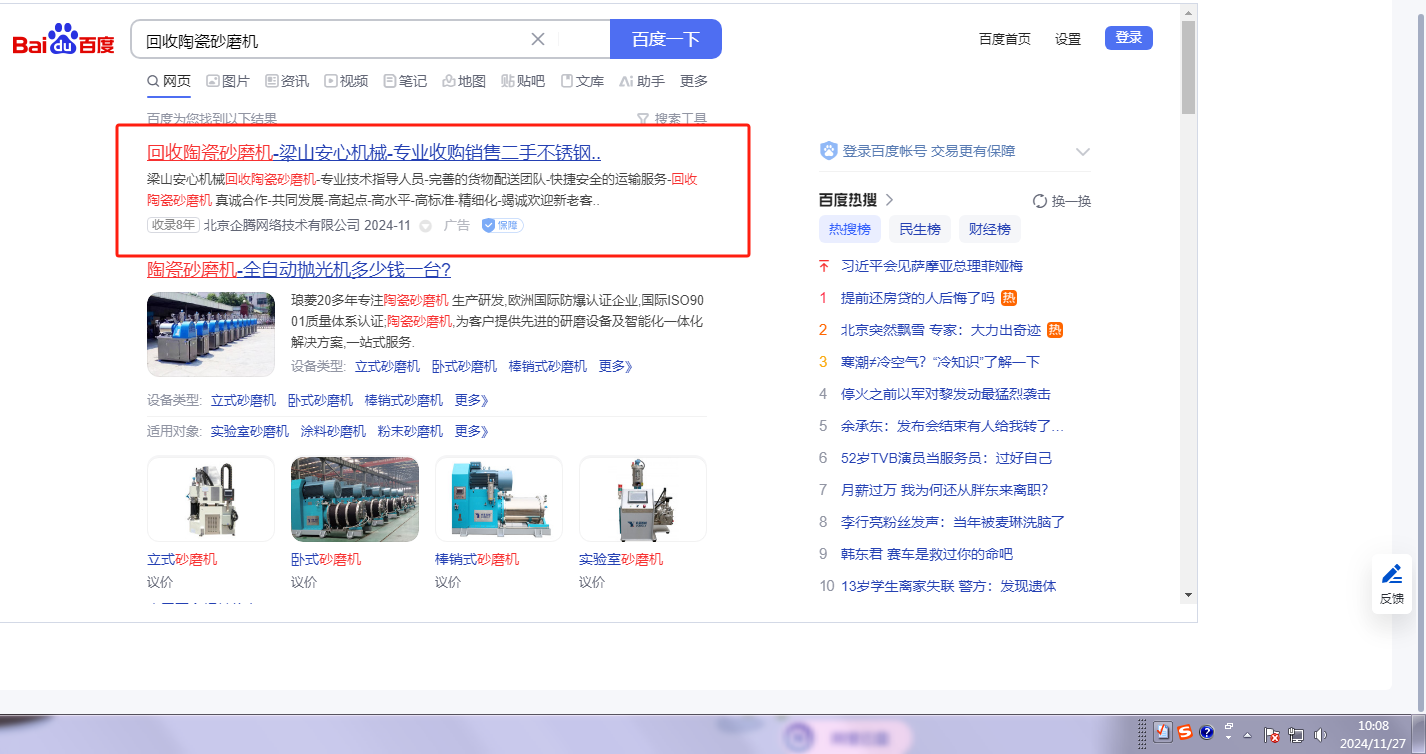Image resolution: width=1426 pixels, height=754 pixels.
Task: Click the blue help question mark icon
Action: click(1207, 733)
